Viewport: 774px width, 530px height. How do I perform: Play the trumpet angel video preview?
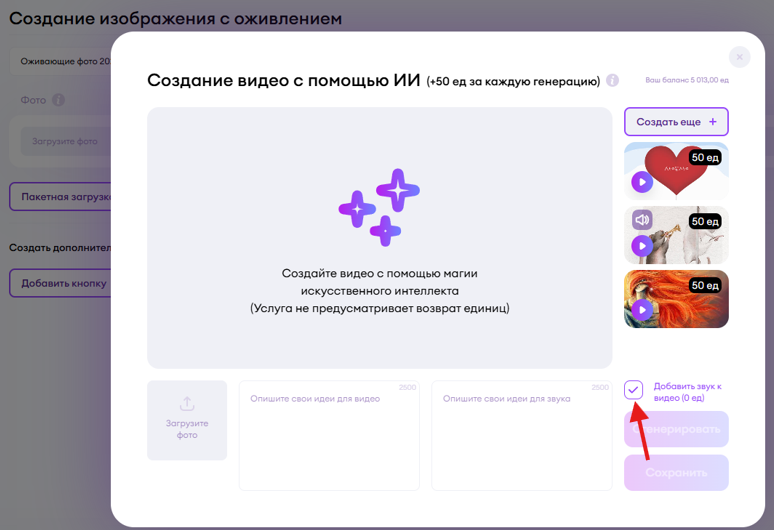642,246
